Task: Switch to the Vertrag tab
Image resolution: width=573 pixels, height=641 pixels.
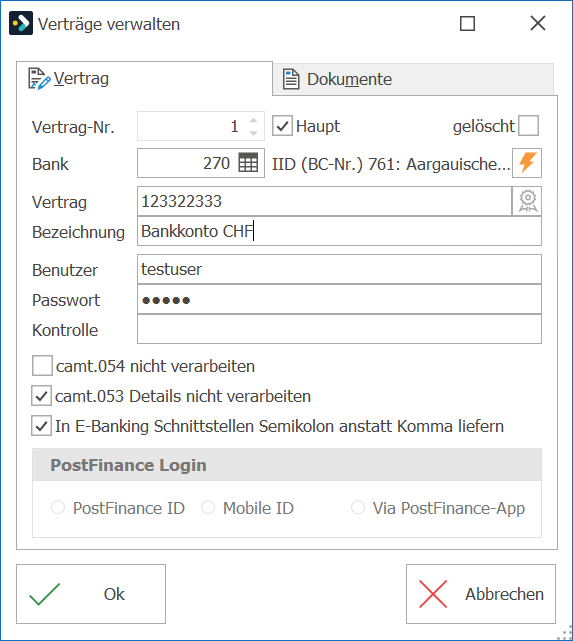Action: 144,78
